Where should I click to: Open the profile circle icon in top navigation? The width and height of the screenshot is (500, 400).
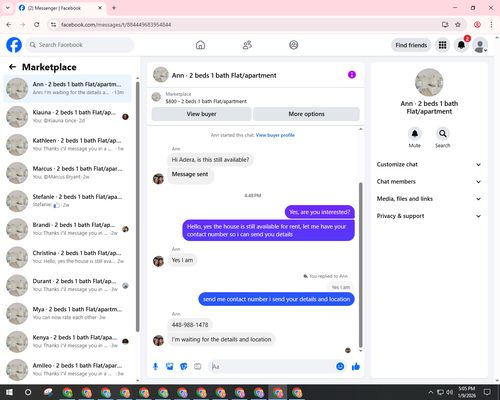pyautogui.click(x=294, y=45)
